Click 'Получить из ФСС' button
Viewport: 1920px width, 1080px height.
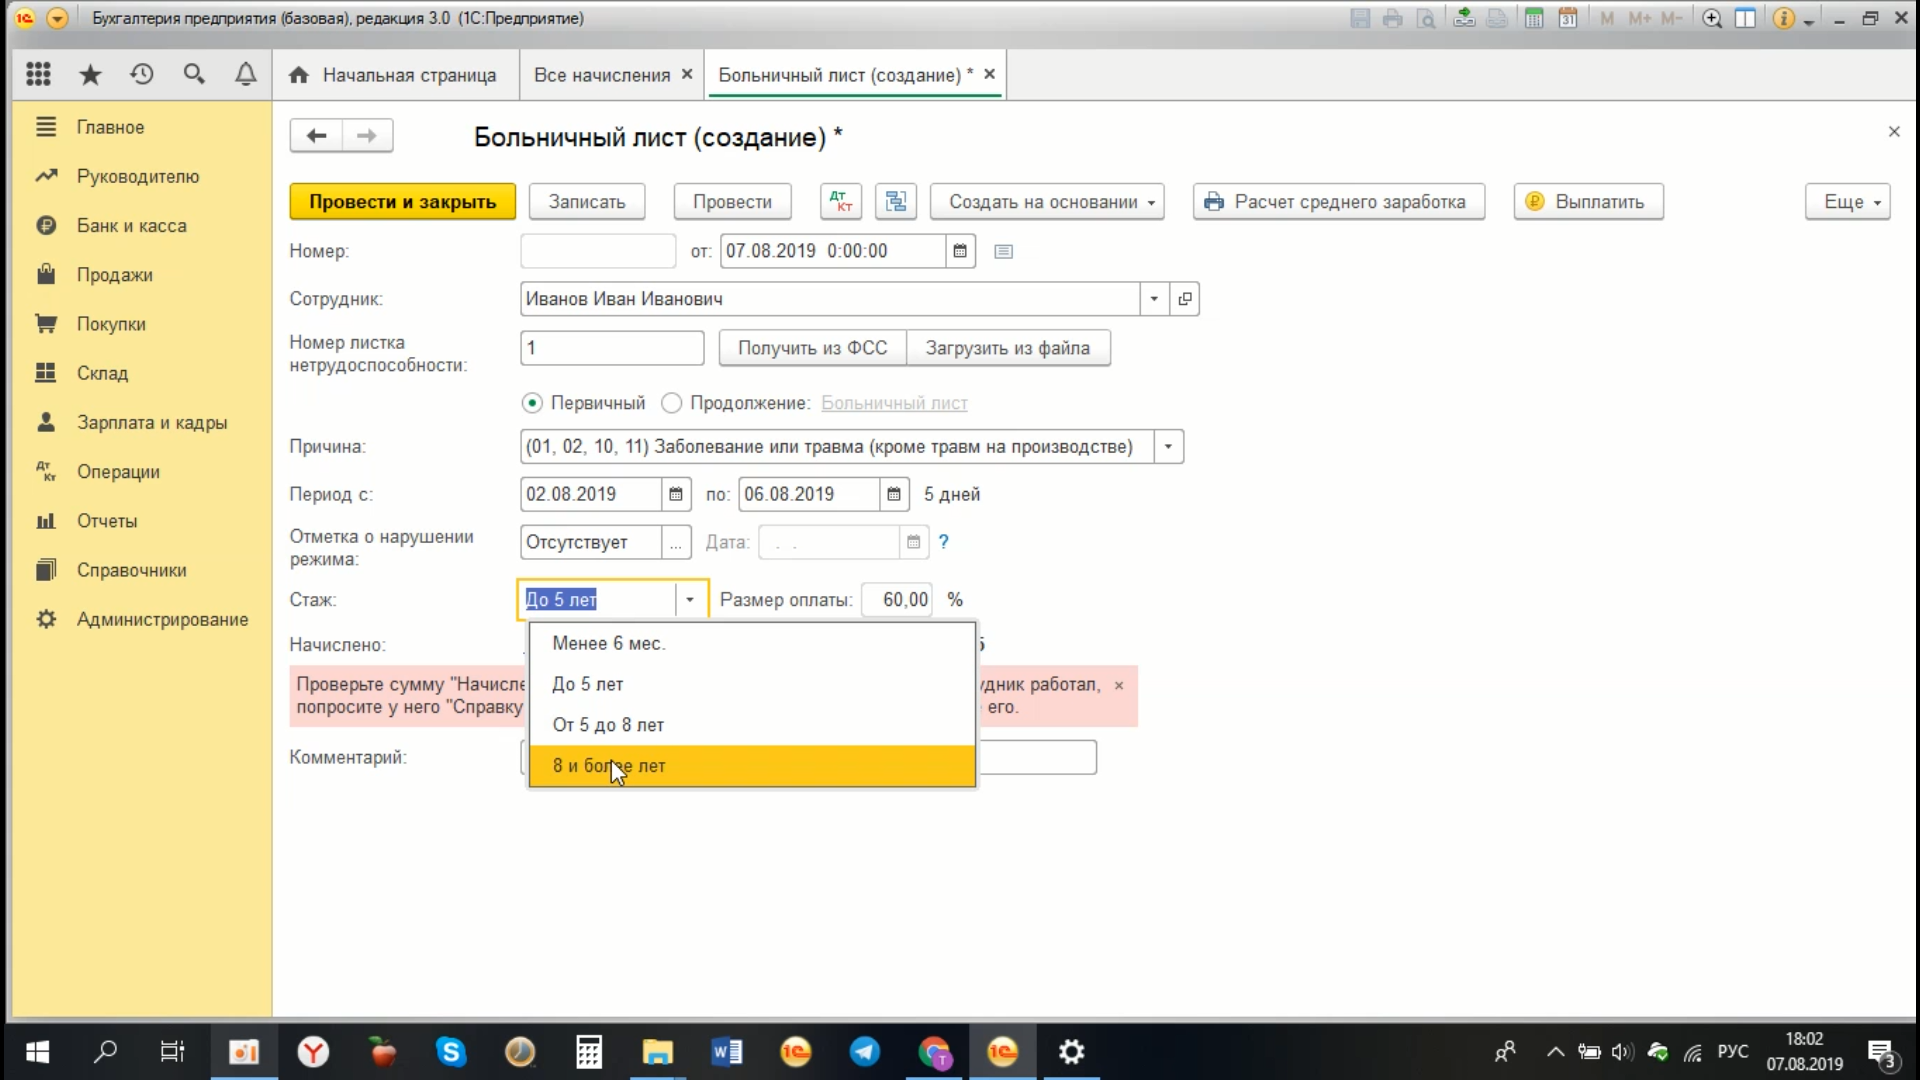pyautogui.click(x=812, y=348)
